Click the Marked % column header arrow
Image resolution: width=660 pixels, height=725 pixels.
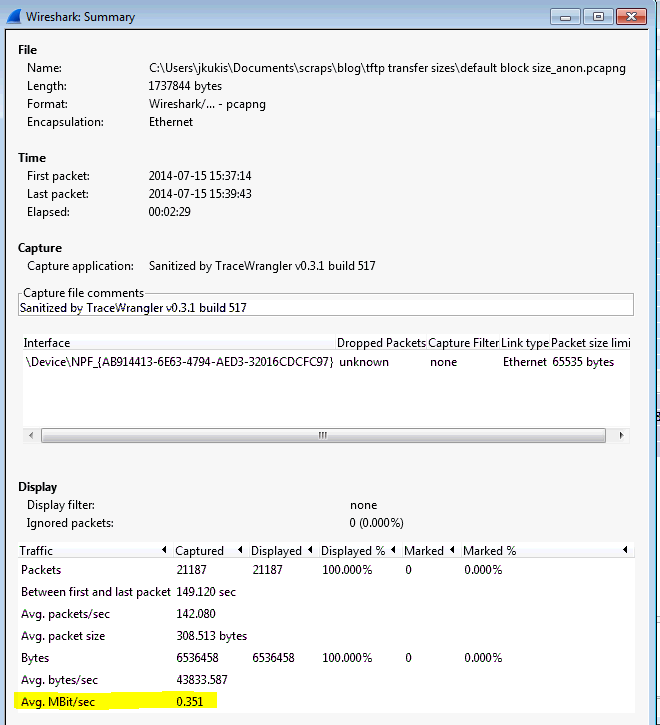[x=625, y=551]
